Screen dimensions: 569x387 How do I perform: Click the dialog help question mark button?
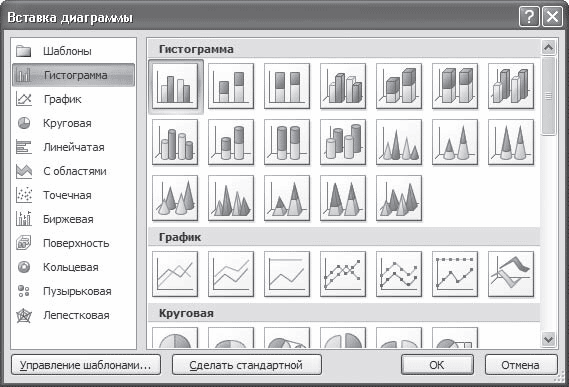tap(529, 17)
